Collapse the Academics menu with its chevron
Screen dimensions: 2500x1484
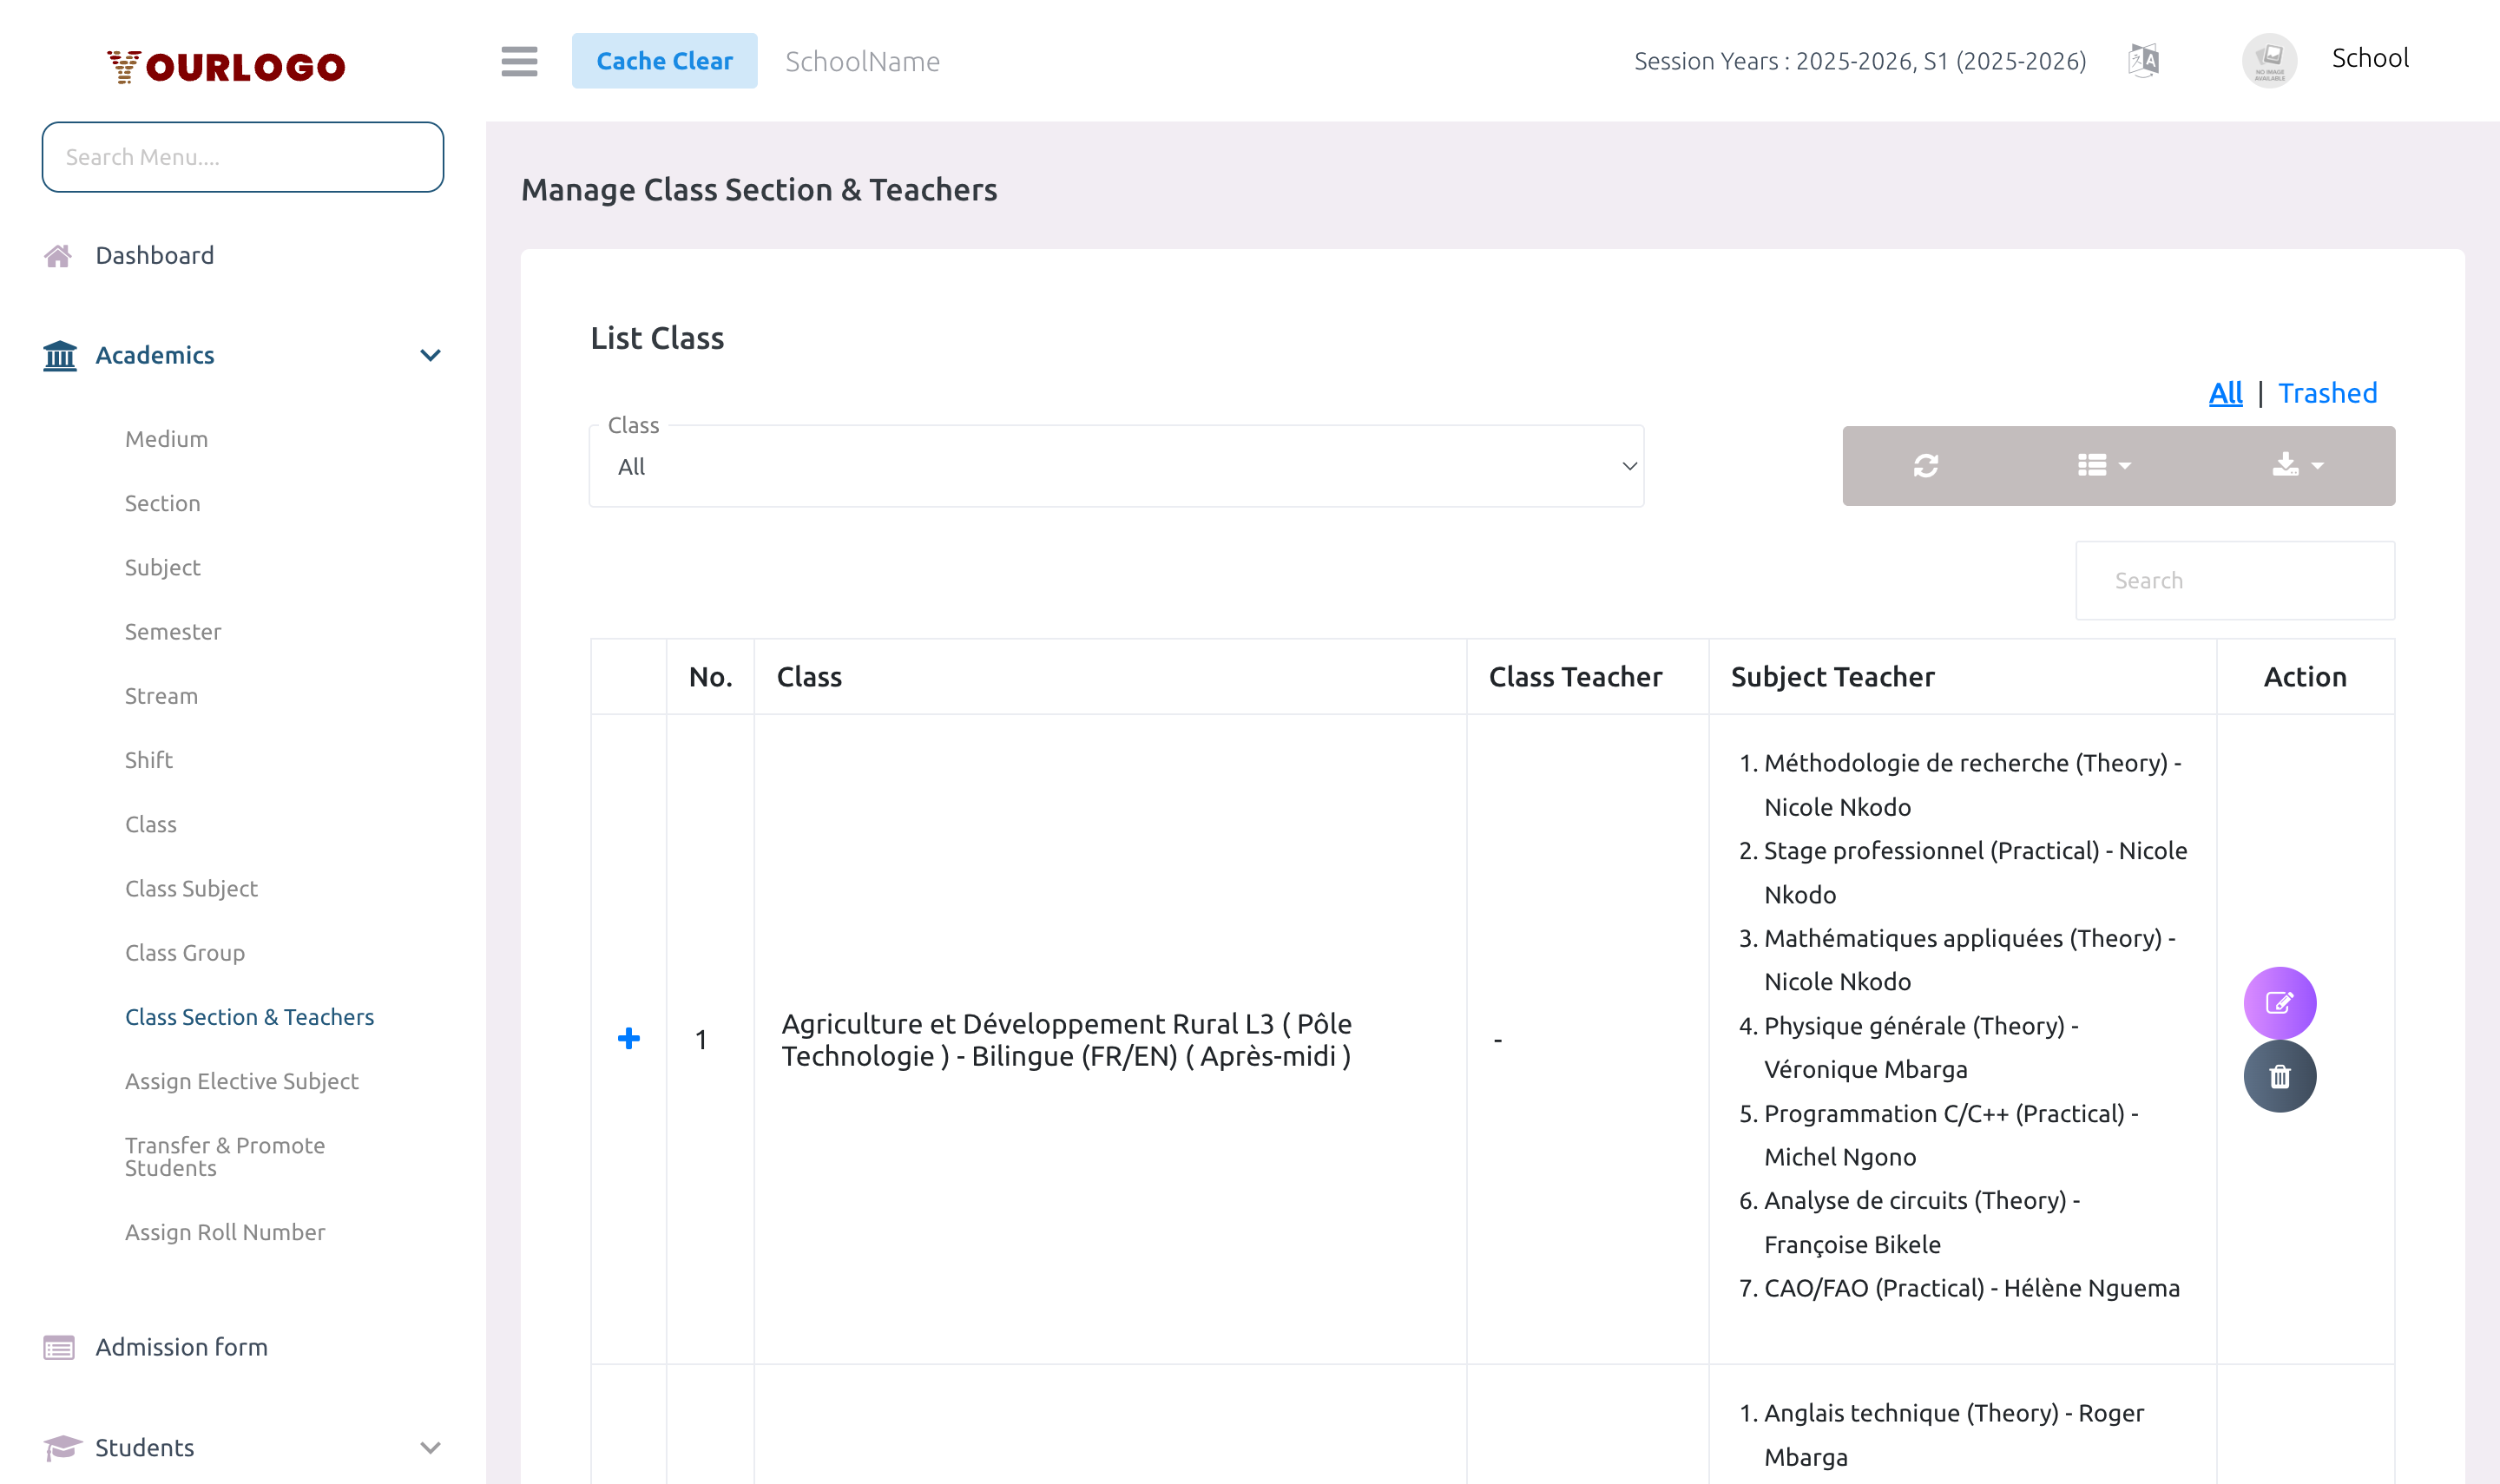[430, 355]
